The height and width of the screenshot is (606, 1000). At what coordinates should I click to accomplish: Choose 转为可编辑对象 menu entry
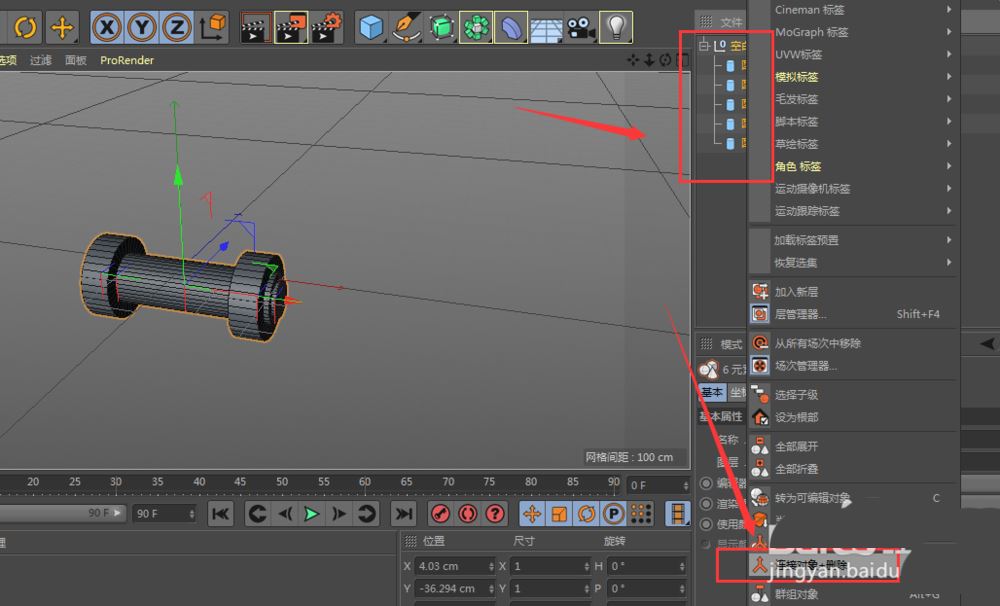pos(855,498)
